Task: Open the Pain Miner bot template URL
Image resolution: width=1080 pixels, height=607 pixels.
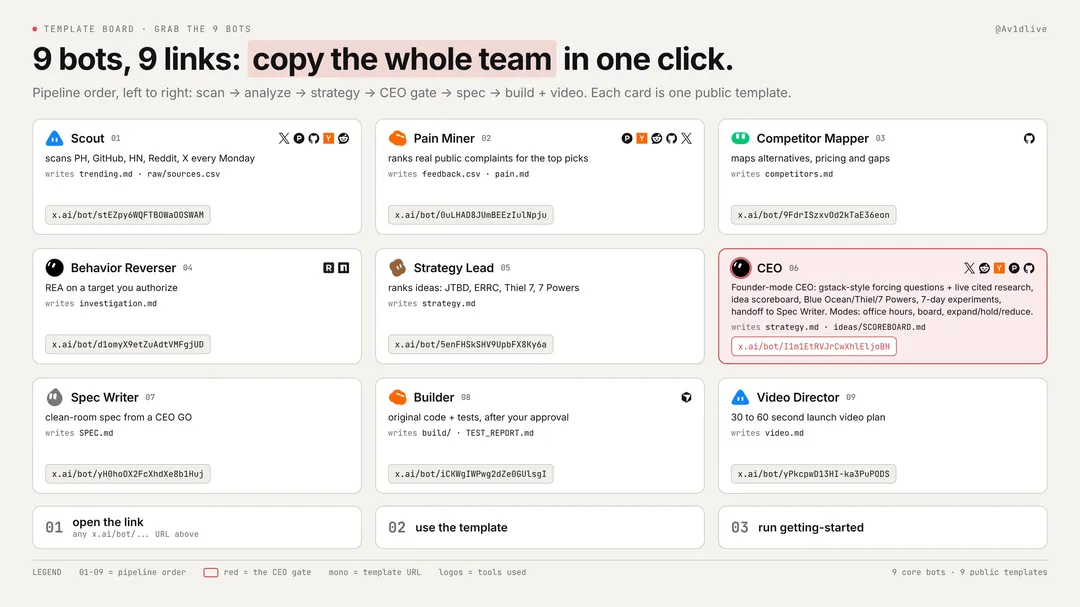Action: tap(470, 215)
